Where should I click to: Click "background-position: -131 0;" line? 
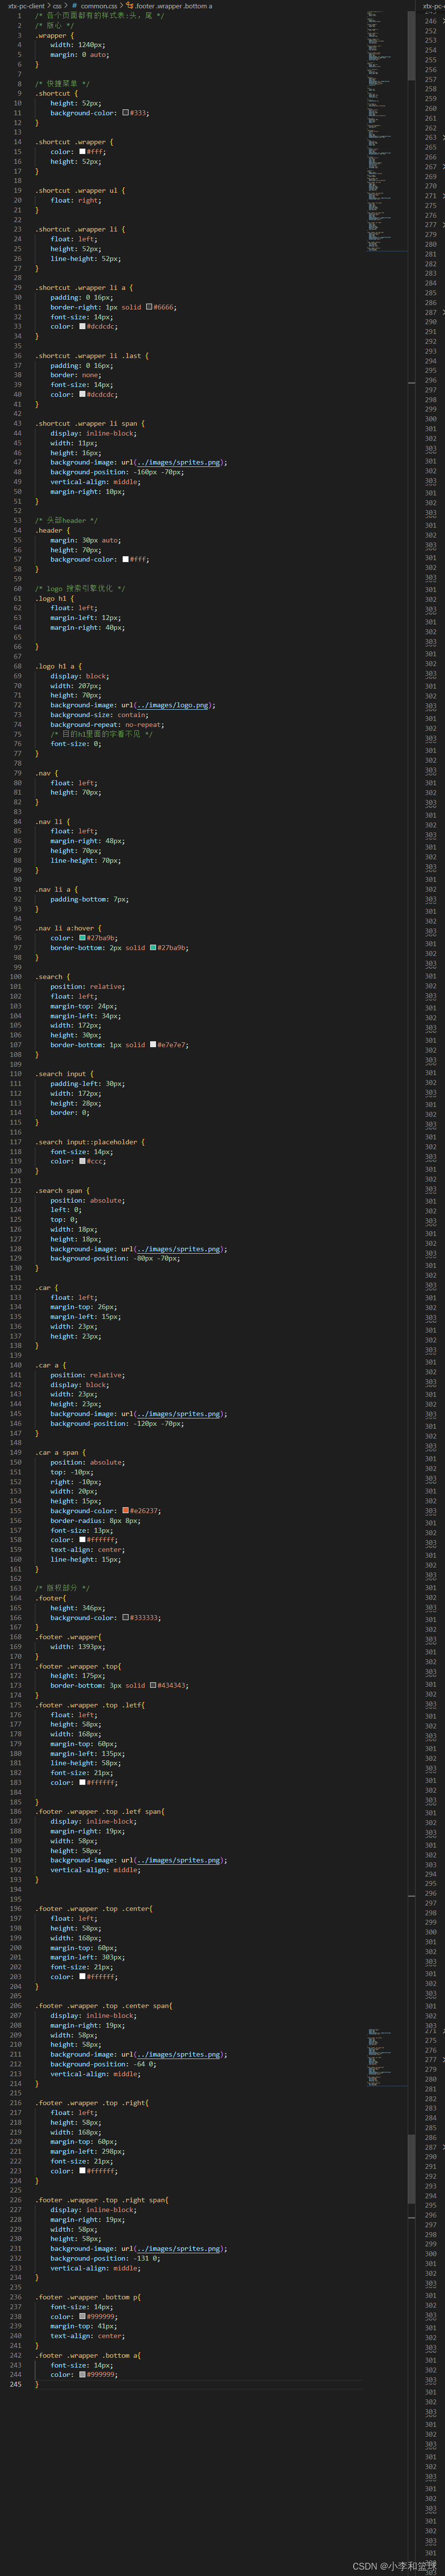click(105, 2258)
